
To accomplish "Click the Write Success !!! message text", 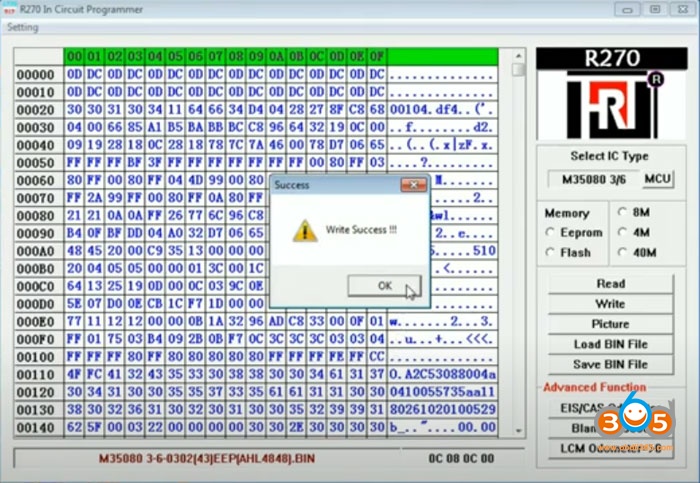I will [x=361, y=230].
